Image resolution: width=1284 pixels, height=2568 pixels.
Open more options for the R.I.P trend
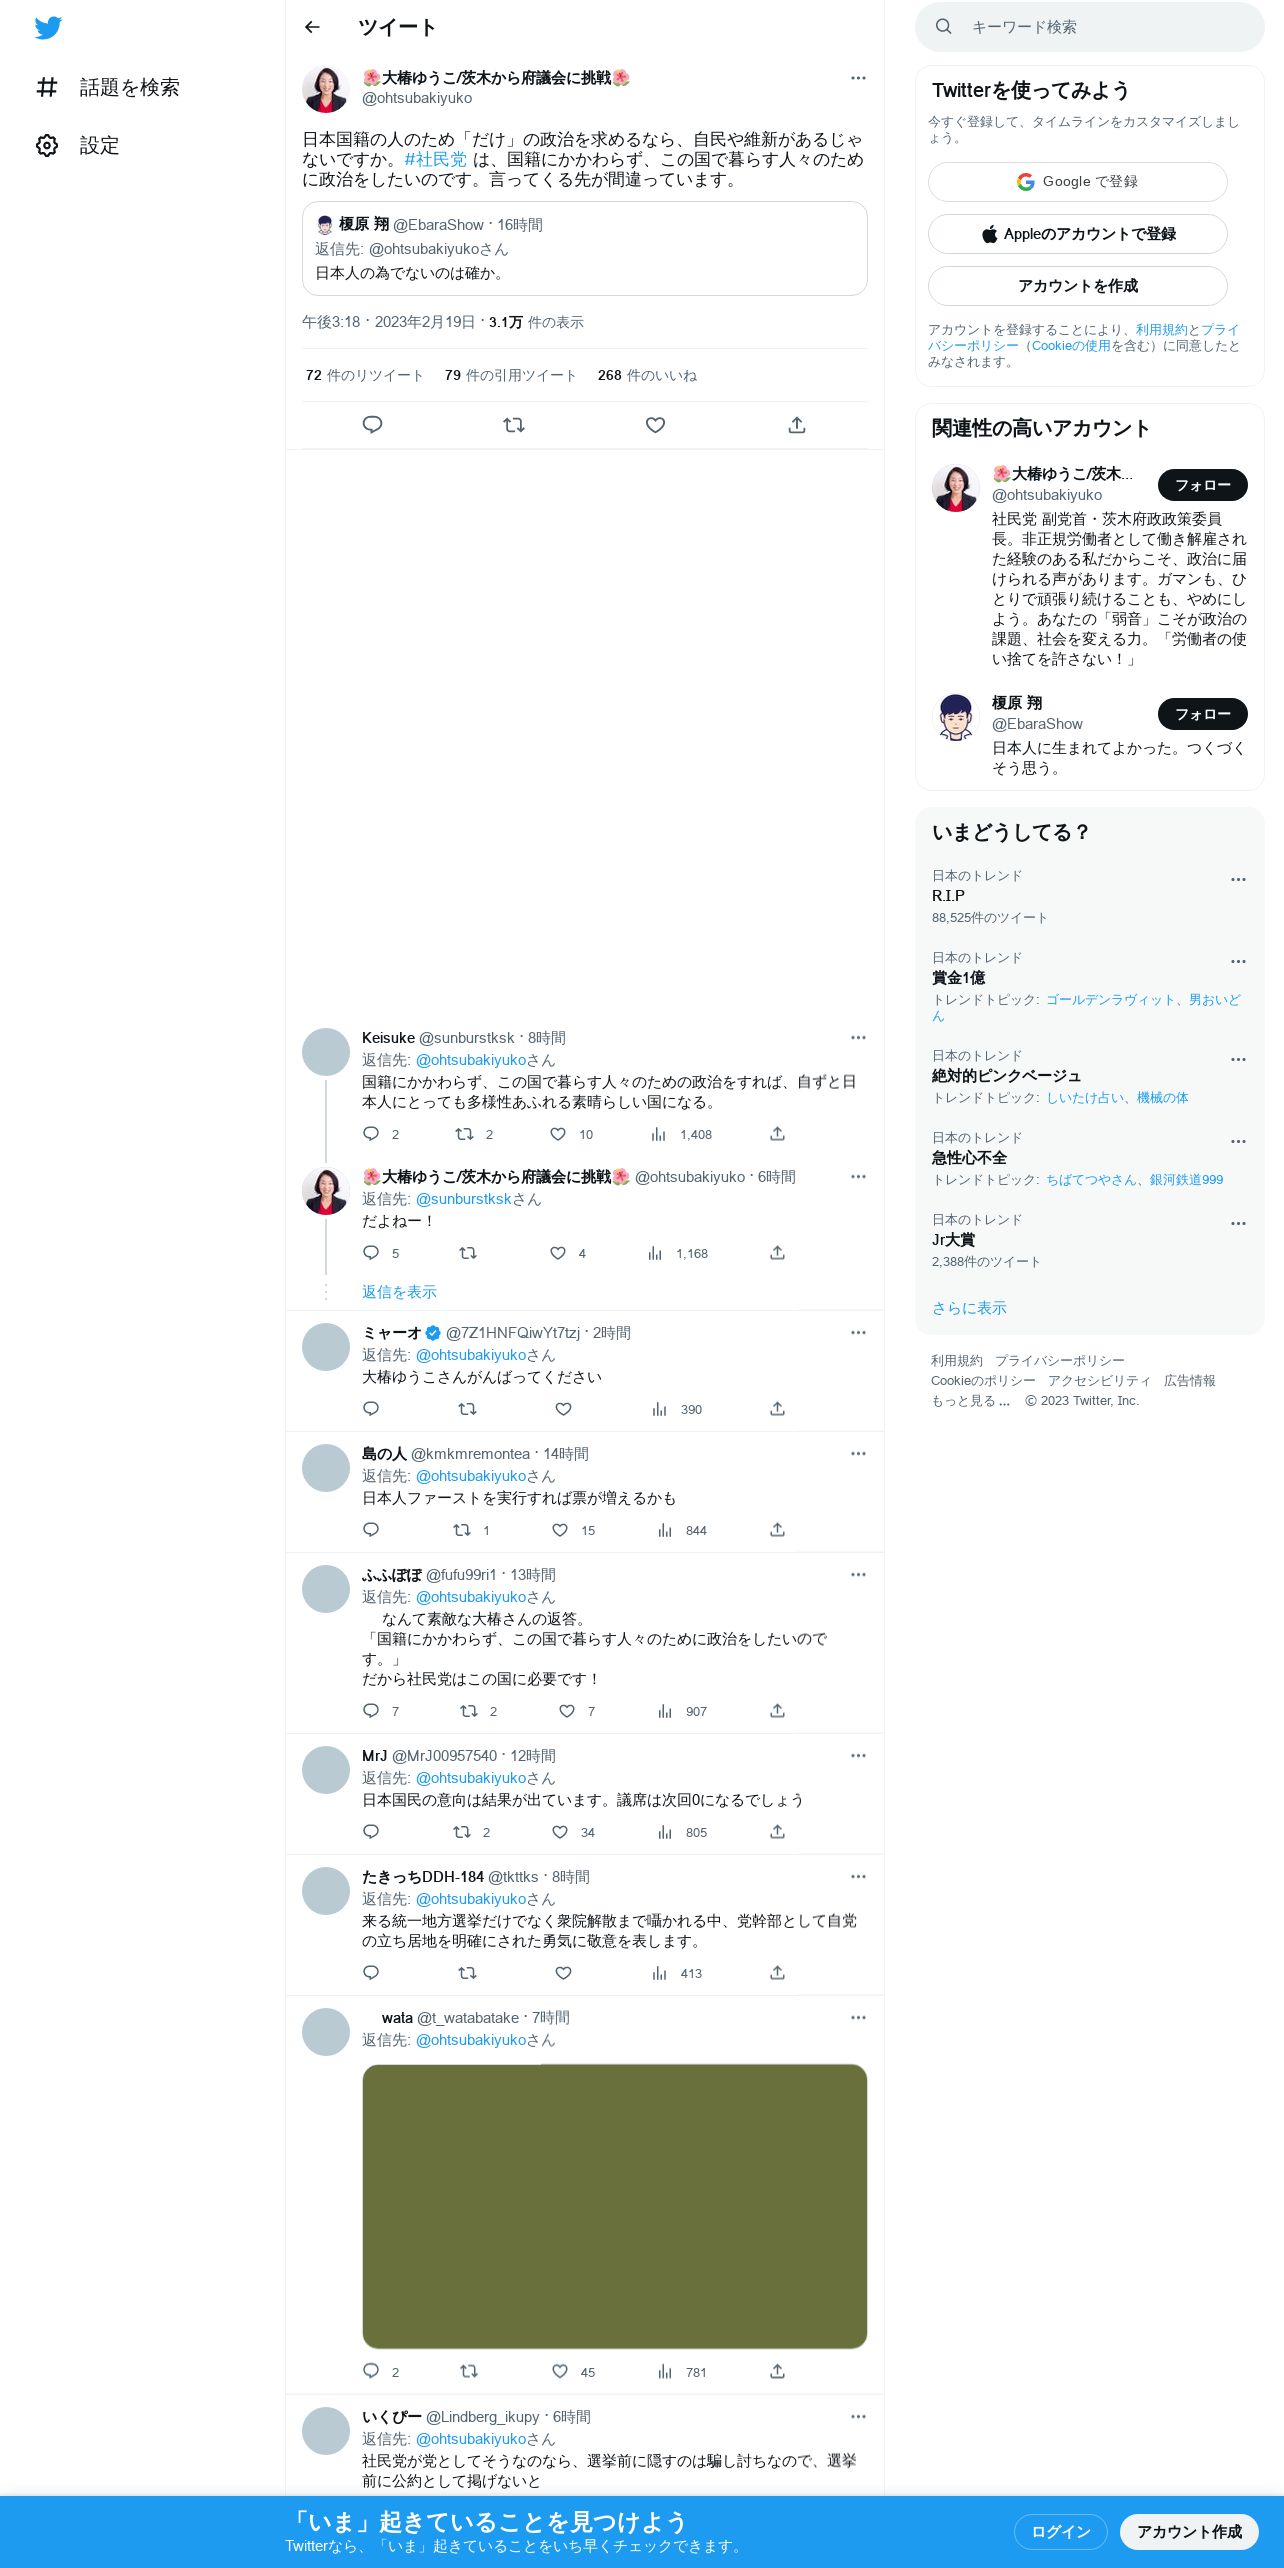tap(1238, 880)
